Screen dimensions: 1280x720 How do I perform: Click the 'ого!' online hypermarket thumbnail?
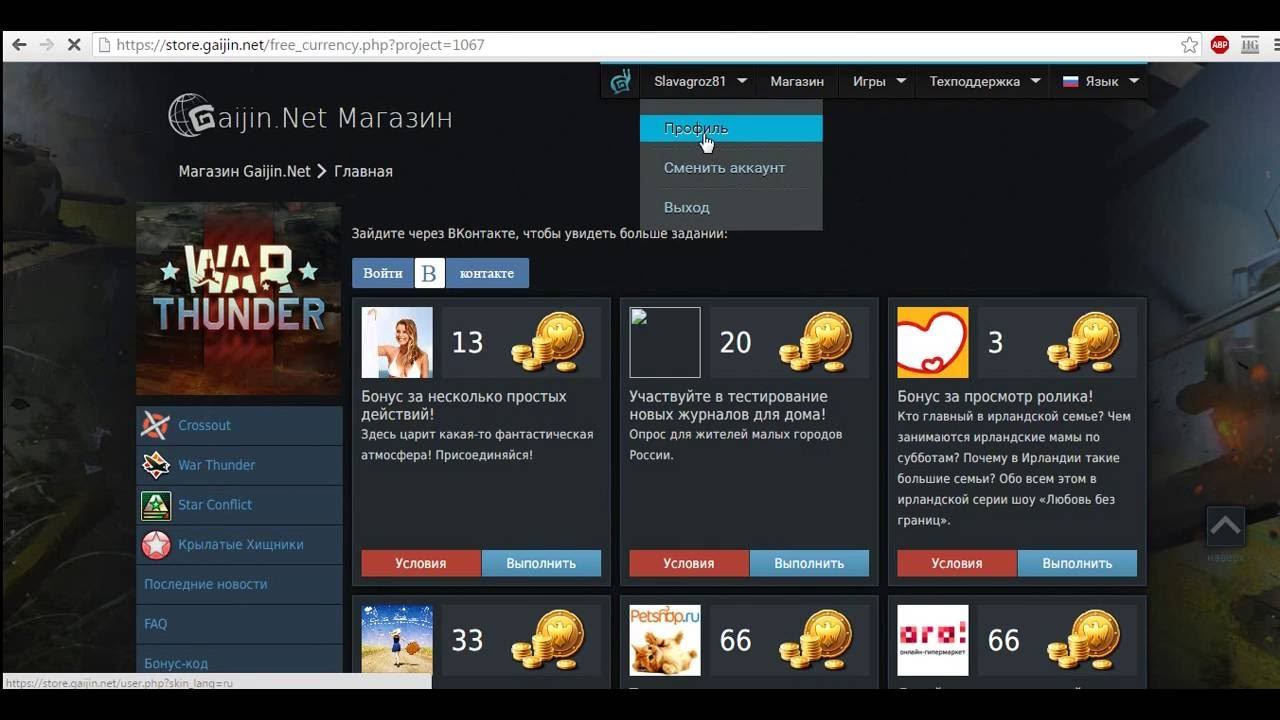coord(933,640)
